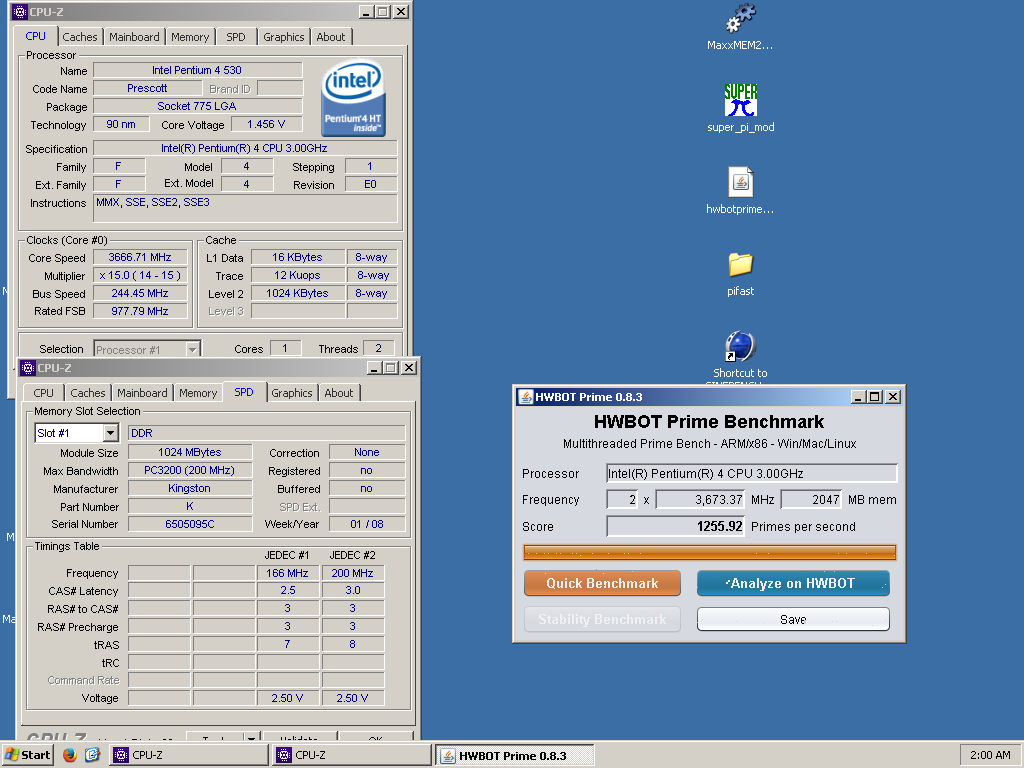Click the L1 Data value 16 KBytes
Image resolution: width=1024 pixels, height=768 pixels.
click(x=298, y=257)
